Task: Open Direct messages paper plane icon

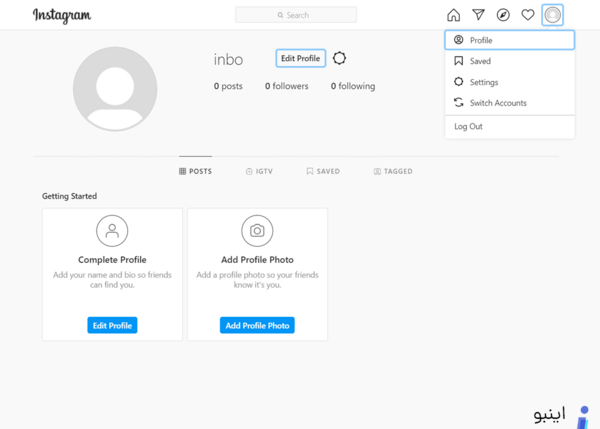Action: pyautogui.click(x=478, y=15)
